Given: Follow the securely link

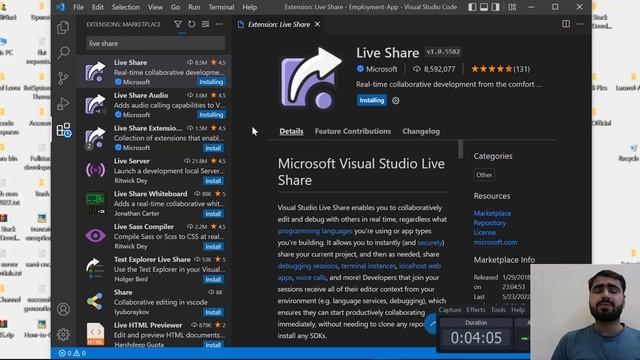Looking at the screenshot, I should click(430, 242).
